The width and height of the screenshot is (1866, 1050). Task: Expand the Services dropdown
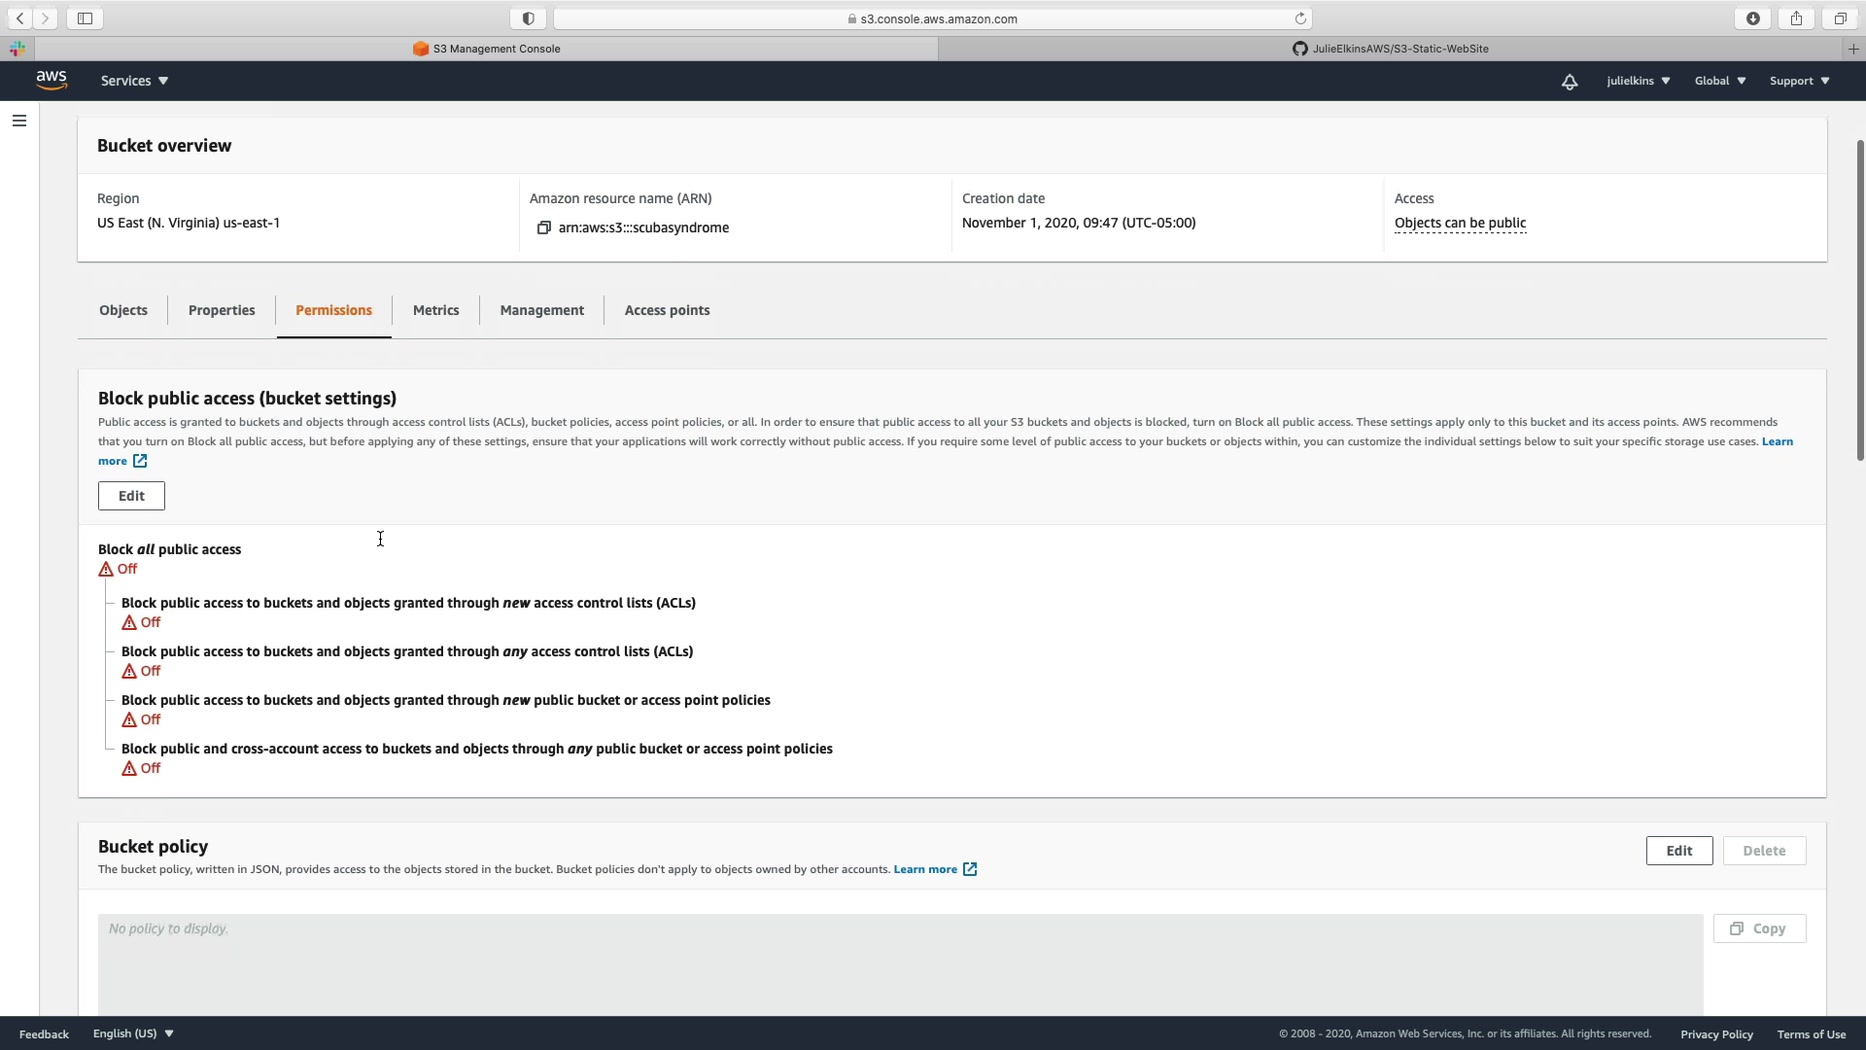click(134, 81)
